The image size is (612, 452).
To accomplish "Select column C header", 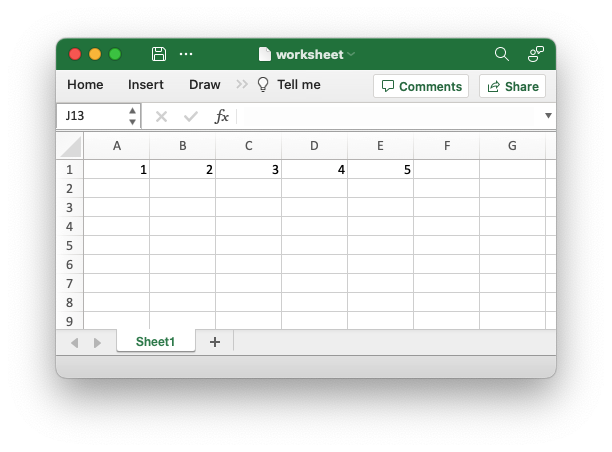I will pos(248,146).
